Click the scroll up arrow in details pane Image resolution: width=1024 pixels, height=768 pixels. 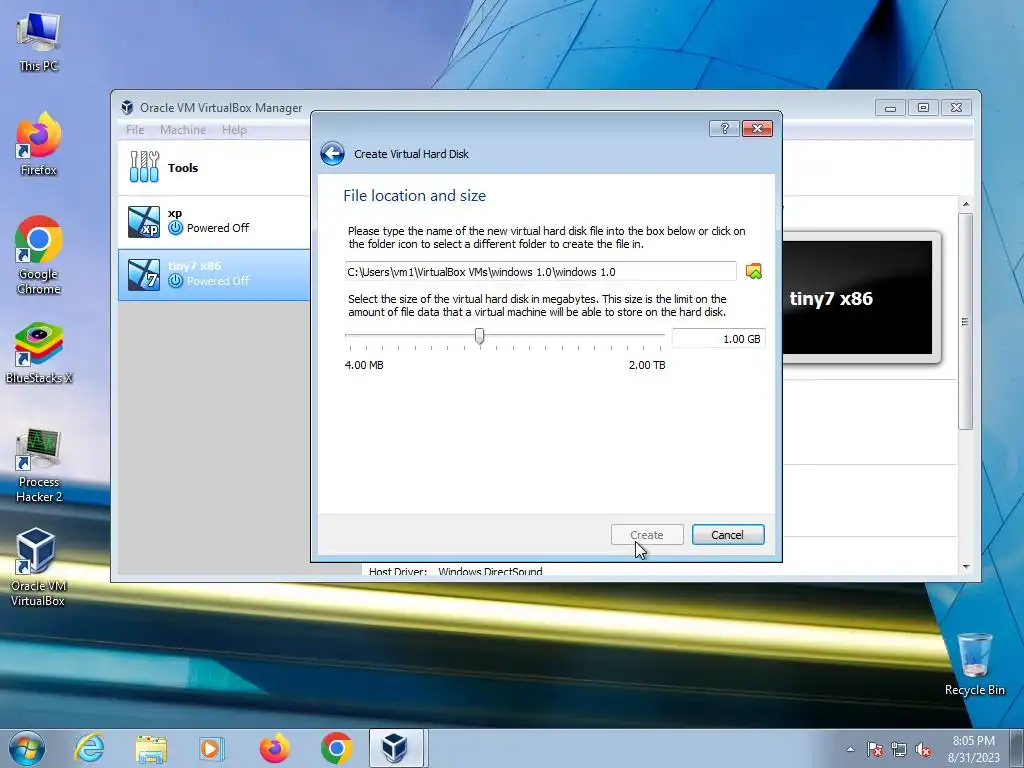tap(965, 204)
